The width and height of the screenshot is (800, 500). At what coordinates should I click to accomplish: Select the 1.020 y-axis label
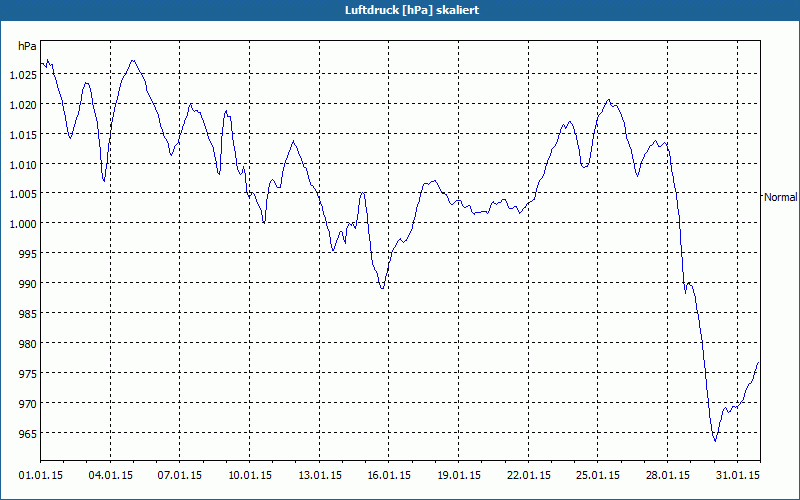click(x=23, y=105)
